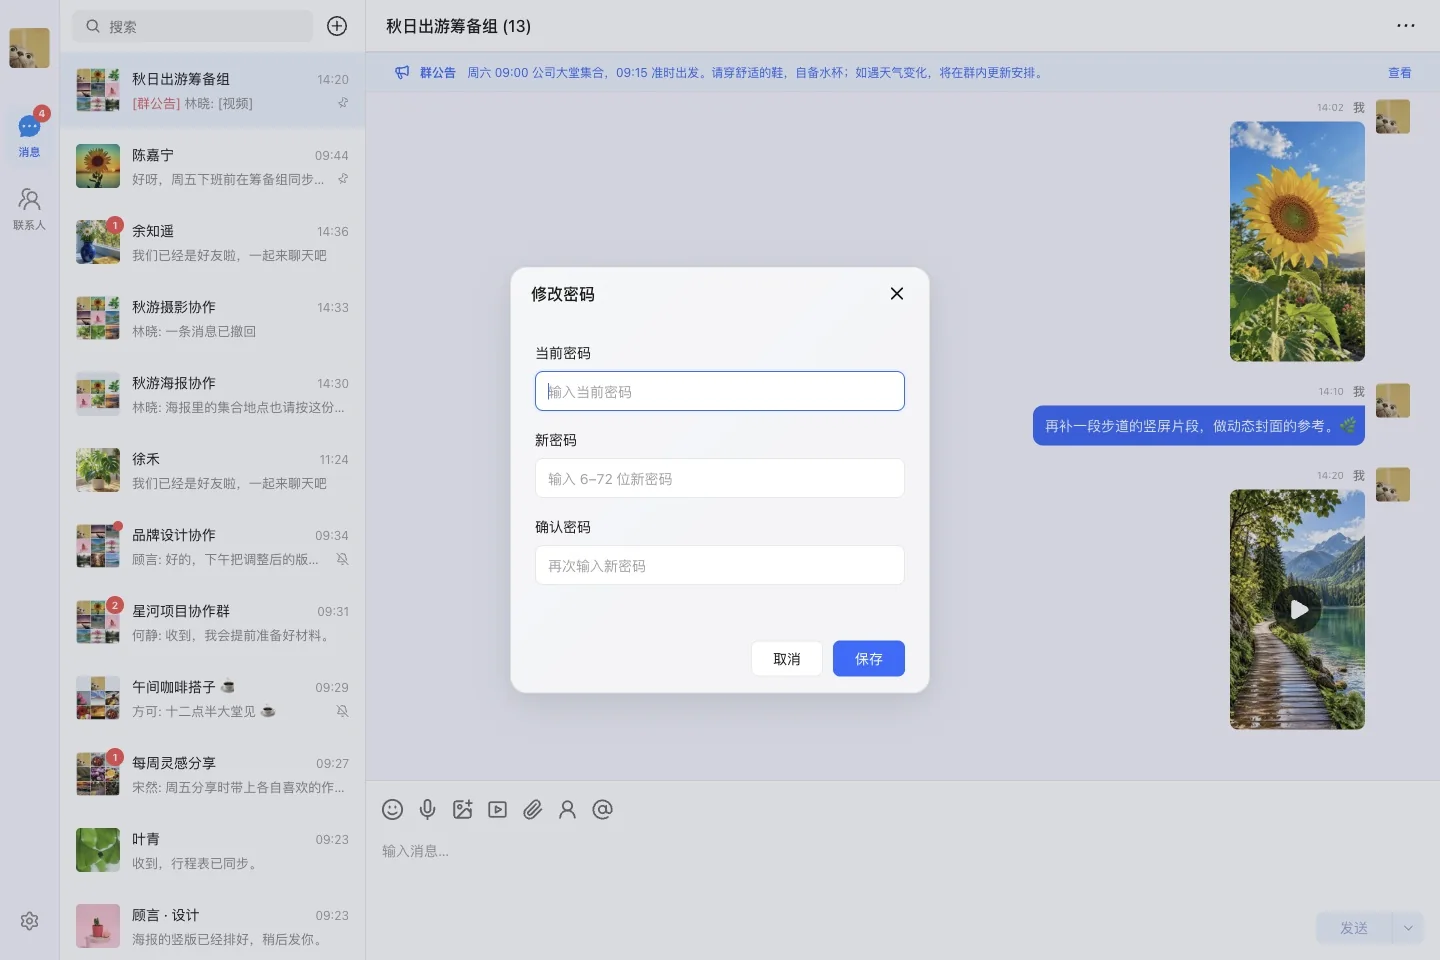This screenshot has height=960, width=1440.
Task: Open the emoji picker
Action: pos(392,810)
